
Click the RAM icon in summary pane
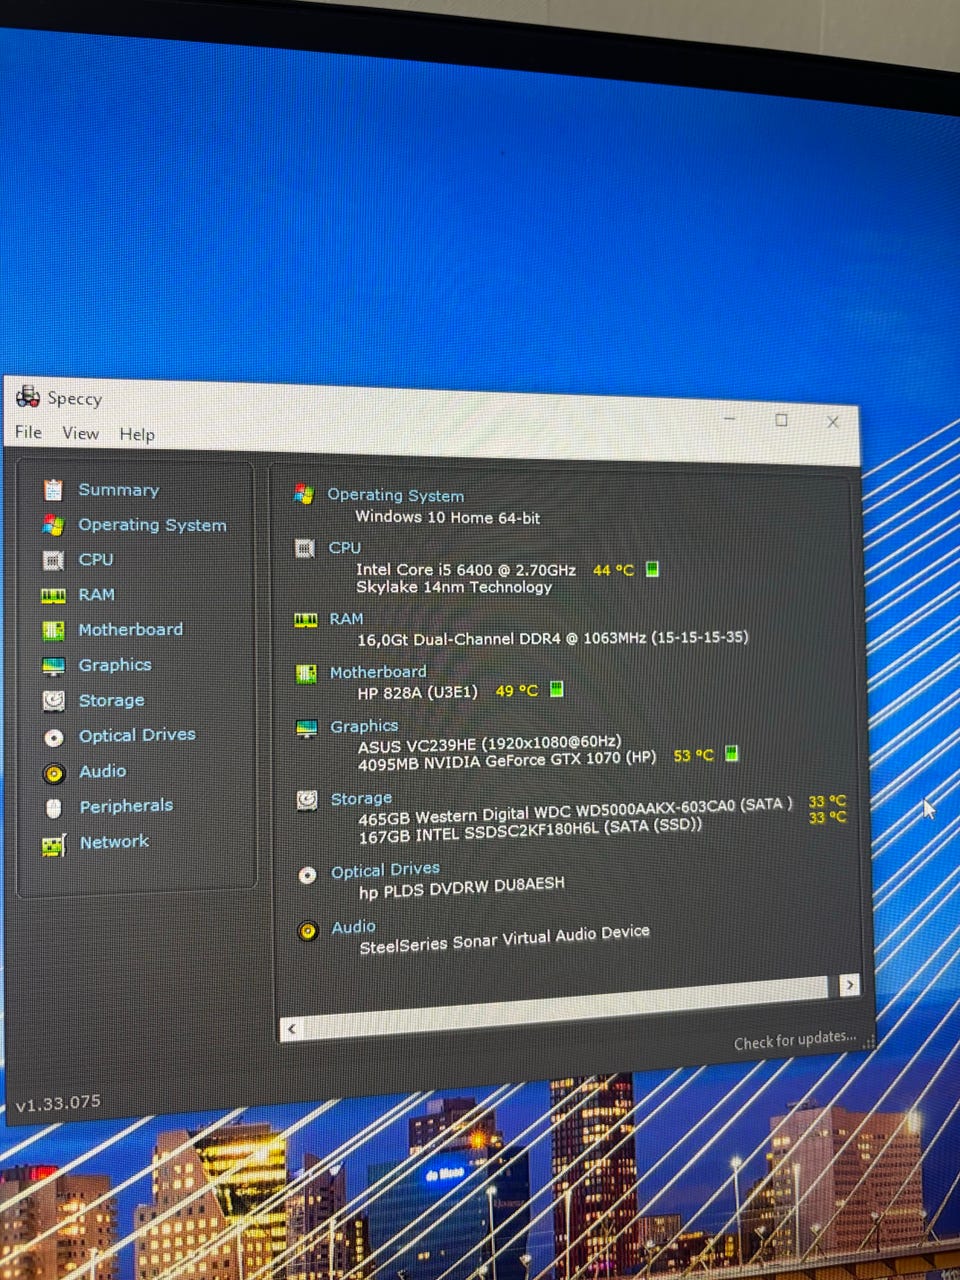[x=306, y=620]
